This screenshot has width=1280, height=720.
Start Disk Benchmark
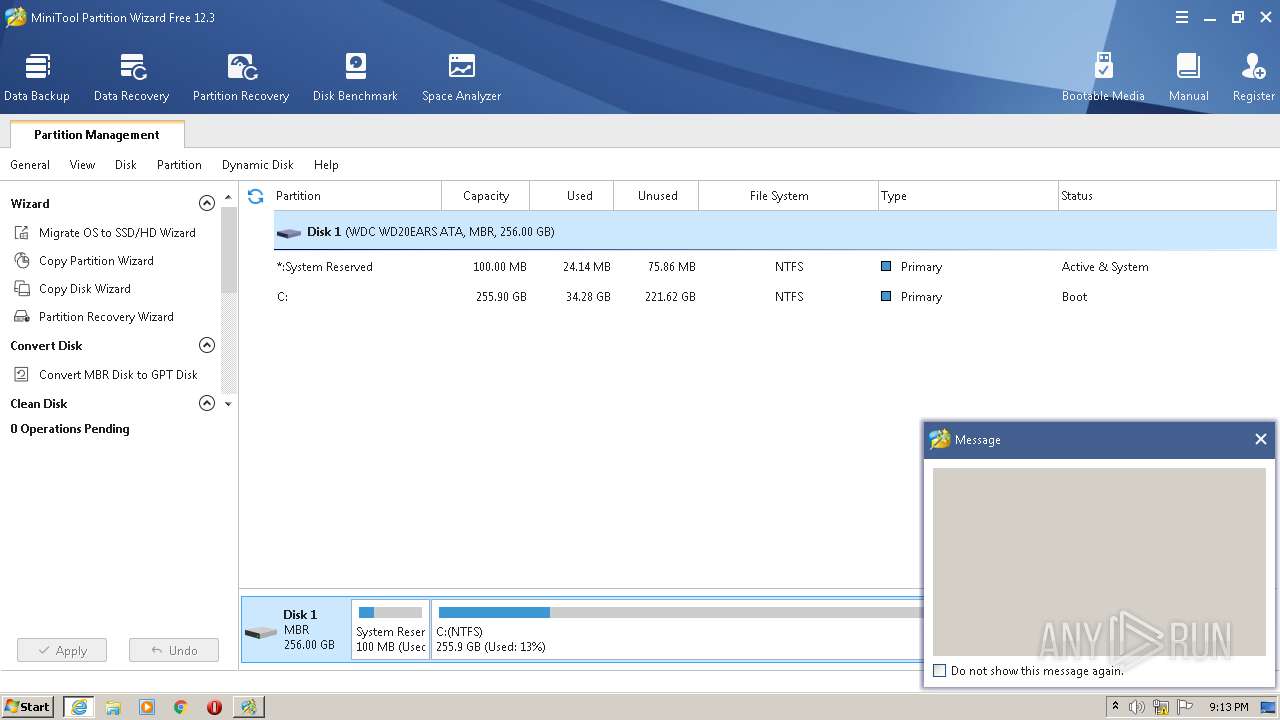[x=355, y=77]
